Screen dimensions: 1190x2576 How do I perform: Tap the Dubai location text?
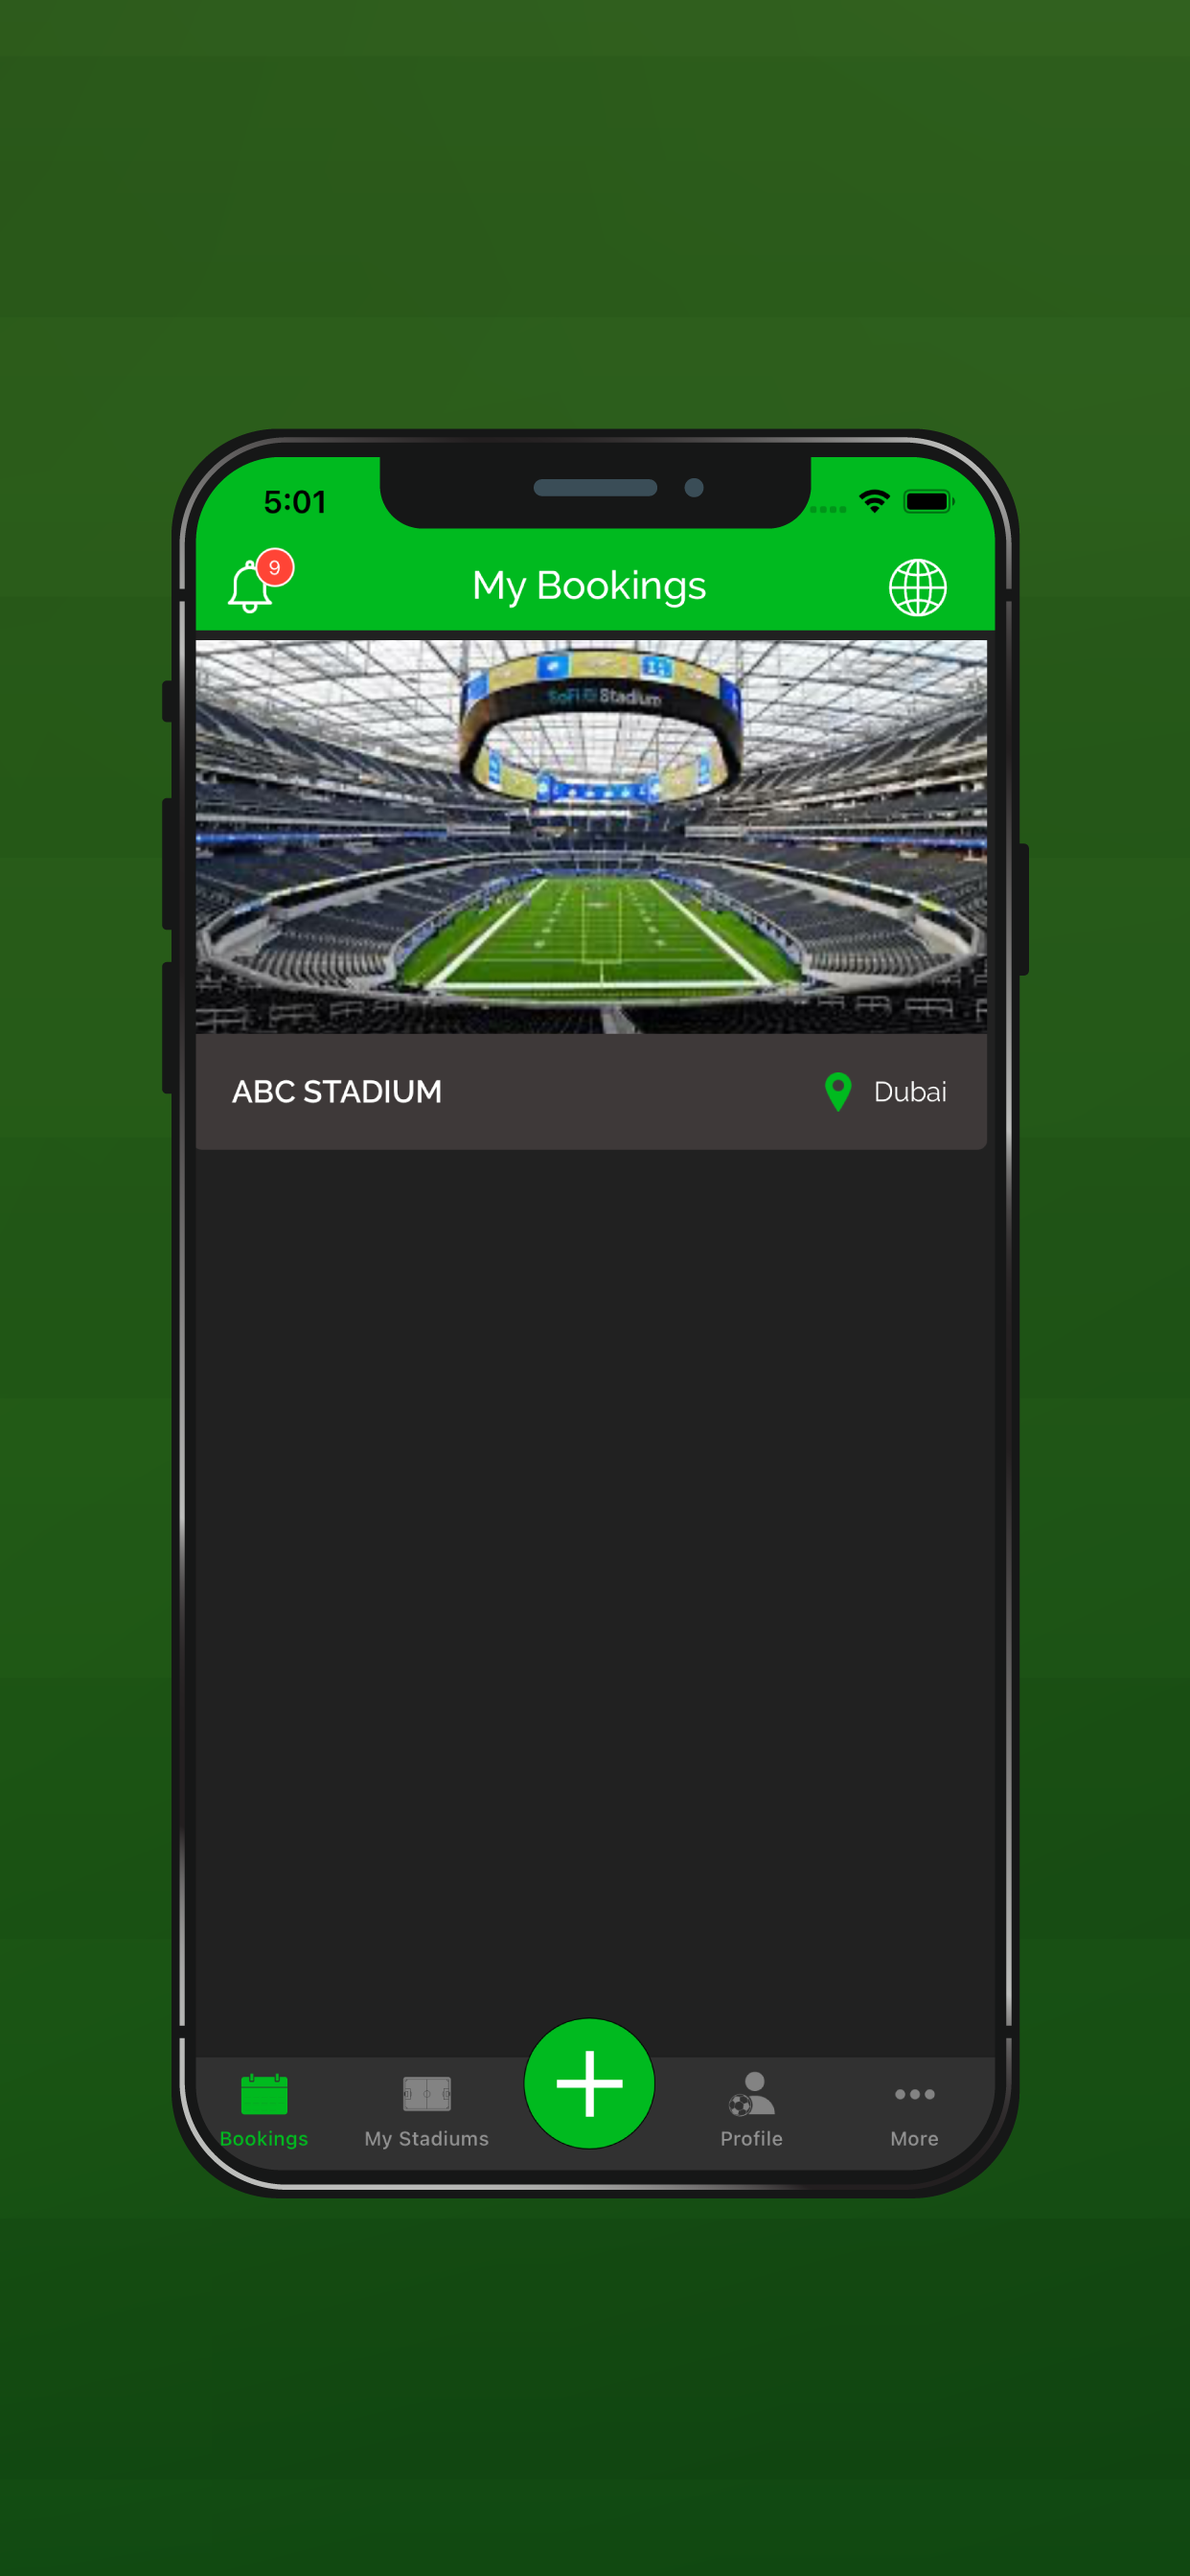pos(910,1092)
